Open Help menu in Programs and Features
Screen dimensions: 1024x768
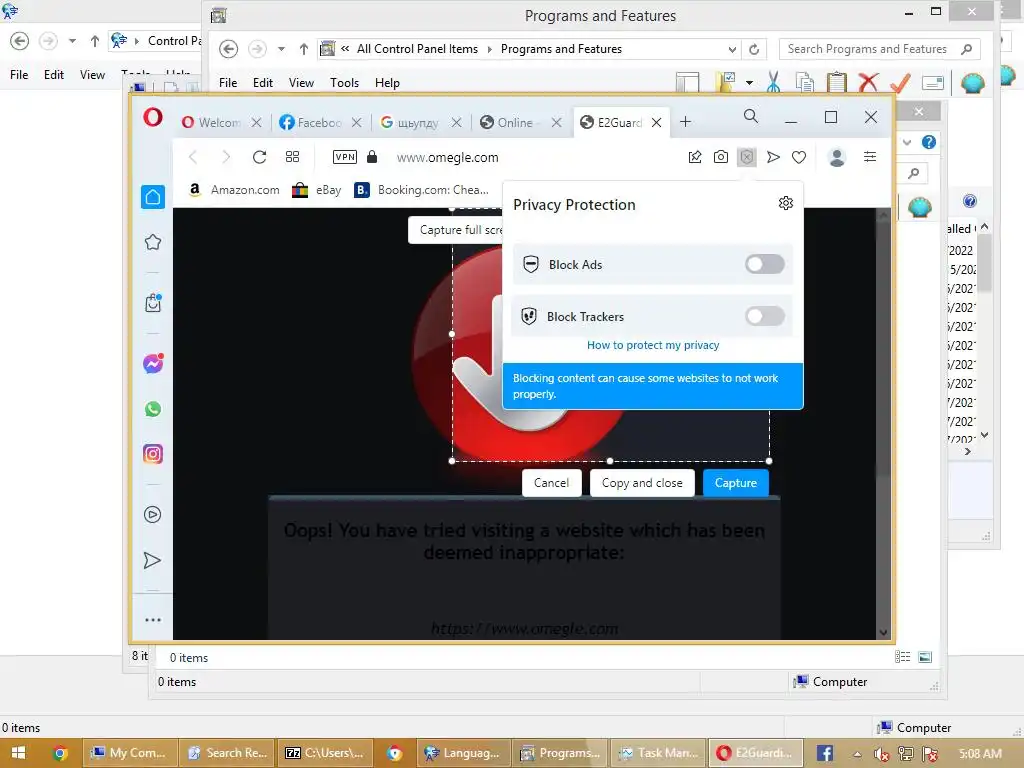point(387,83)
